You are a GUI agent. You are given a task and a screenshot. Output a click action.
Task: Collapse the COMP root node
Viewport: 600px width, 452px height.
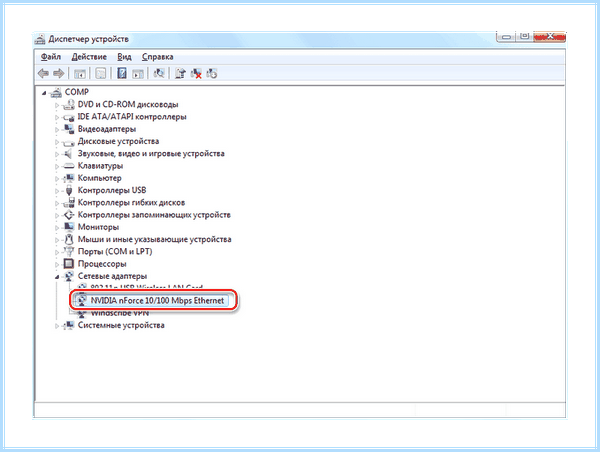(x=44, y=93)
